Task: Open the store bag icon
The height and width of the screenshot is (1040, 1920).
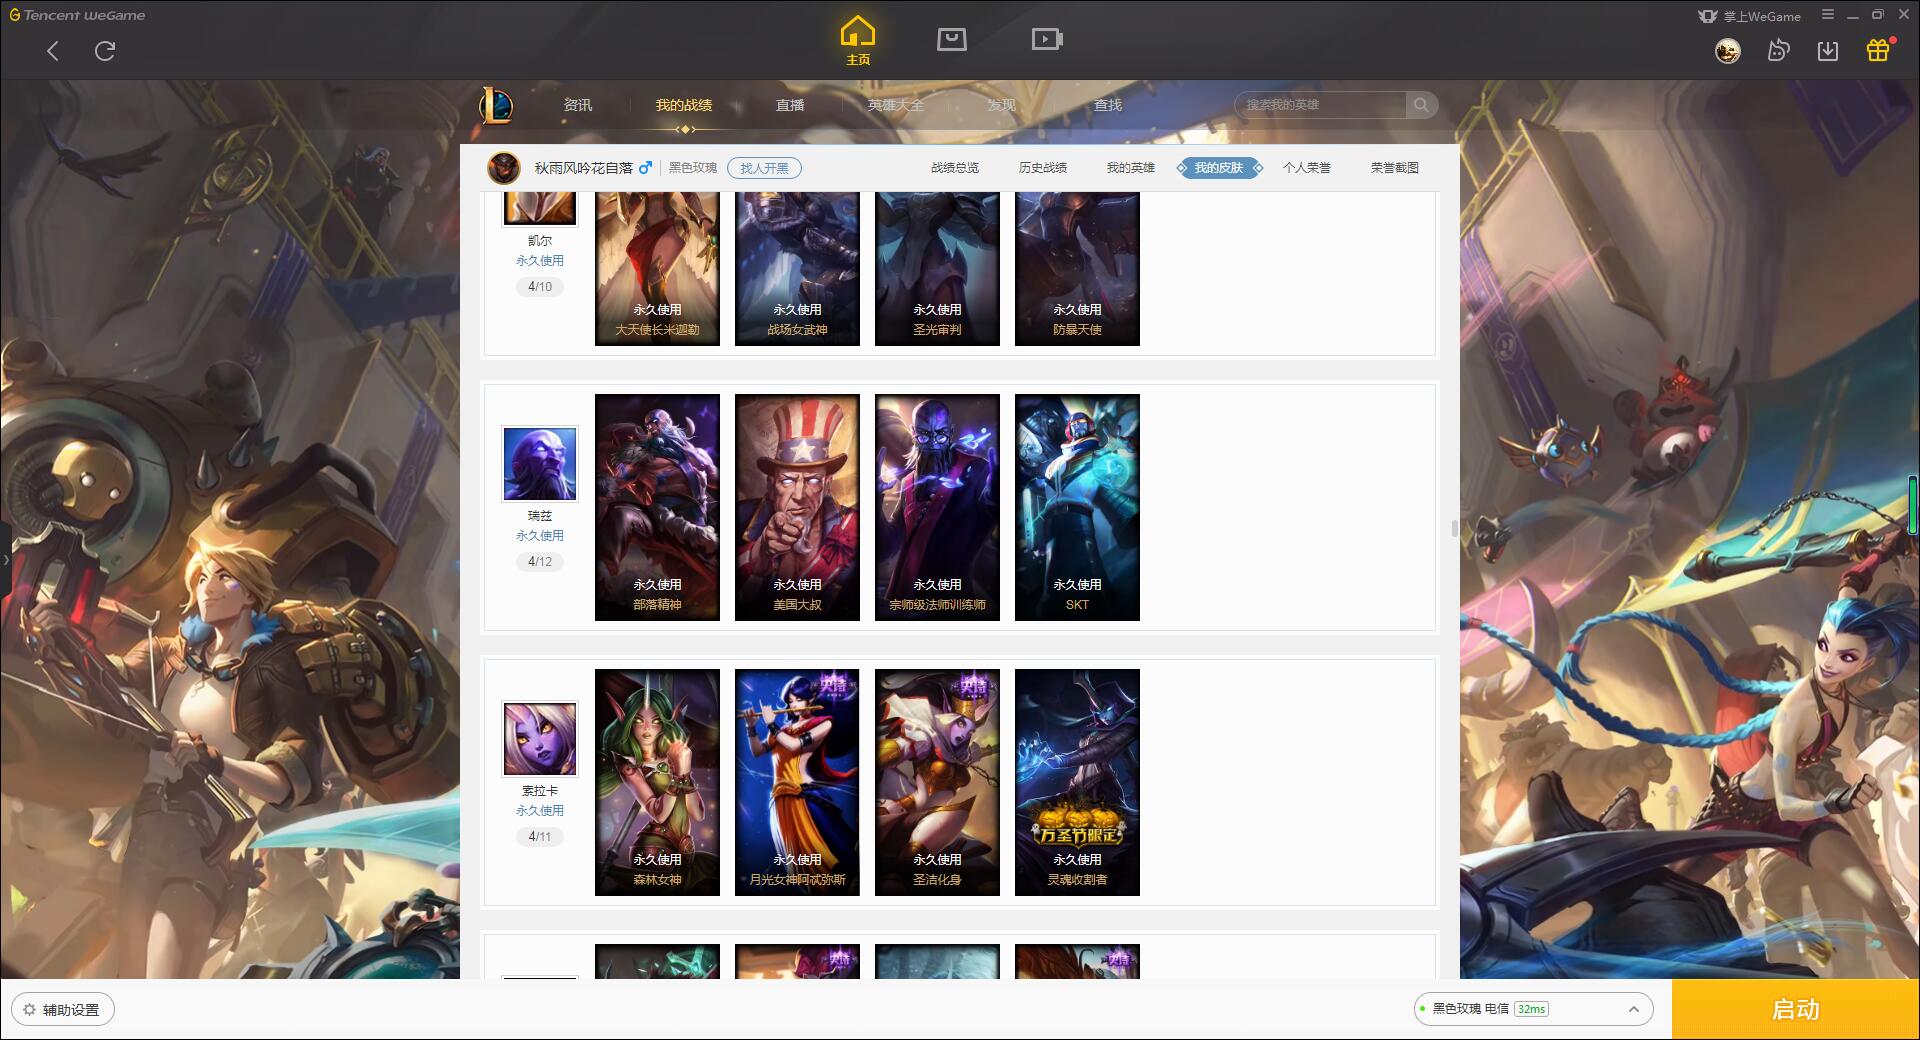Action: tap(951, 39)
